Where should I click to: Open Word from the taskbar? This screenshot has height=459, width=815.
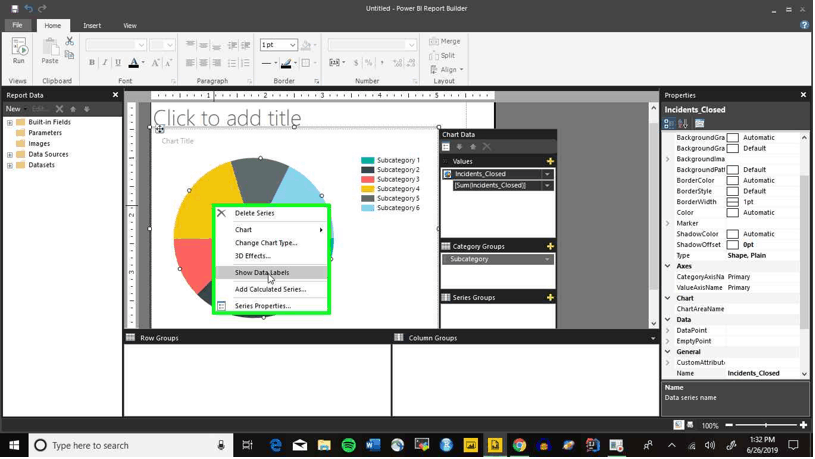point(373,445)
